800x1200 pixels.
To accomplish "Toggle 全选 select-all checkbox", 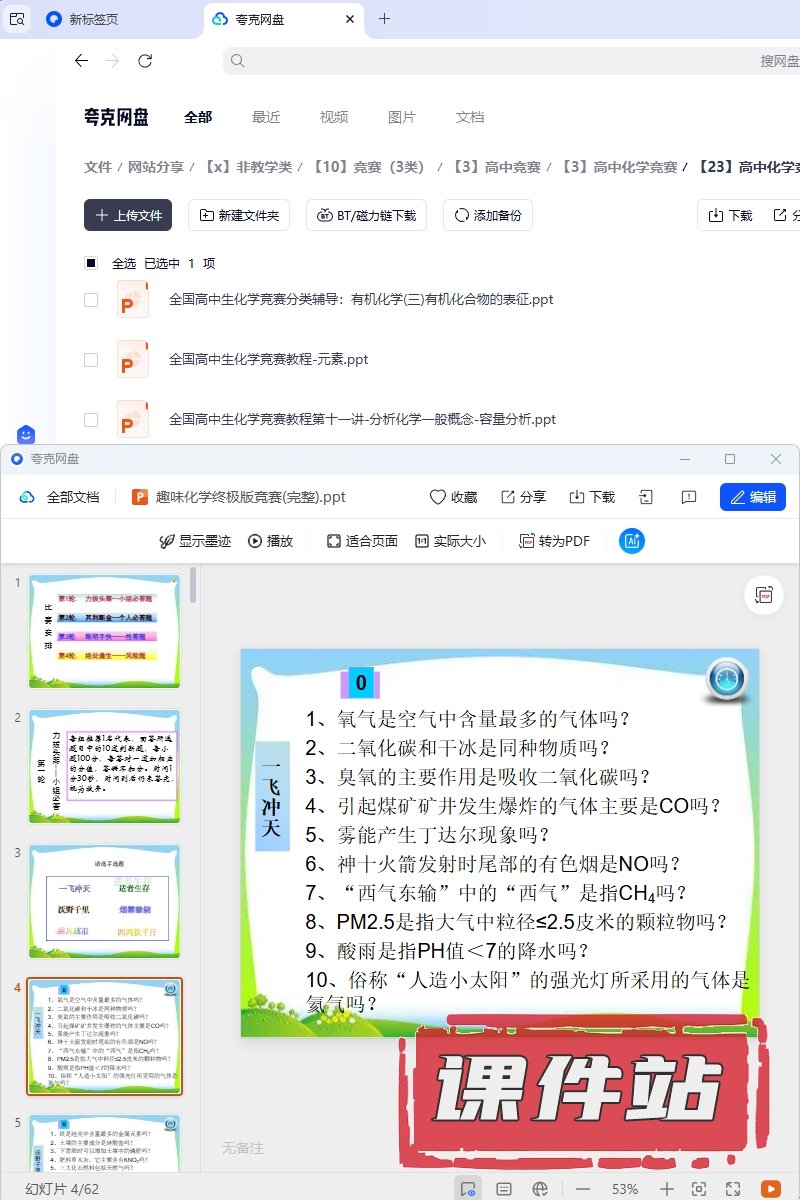I will [91, 264].
